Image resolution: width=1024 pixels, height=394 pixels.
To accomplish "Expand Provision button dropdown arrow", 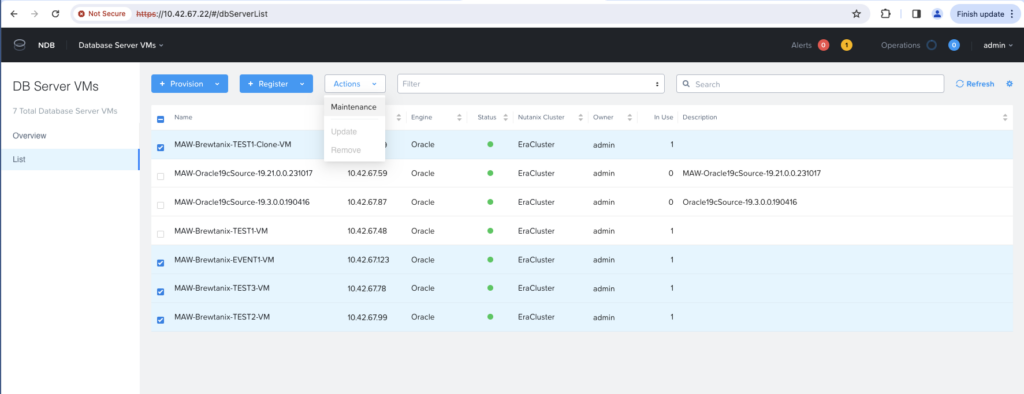I will click(217, 84).
